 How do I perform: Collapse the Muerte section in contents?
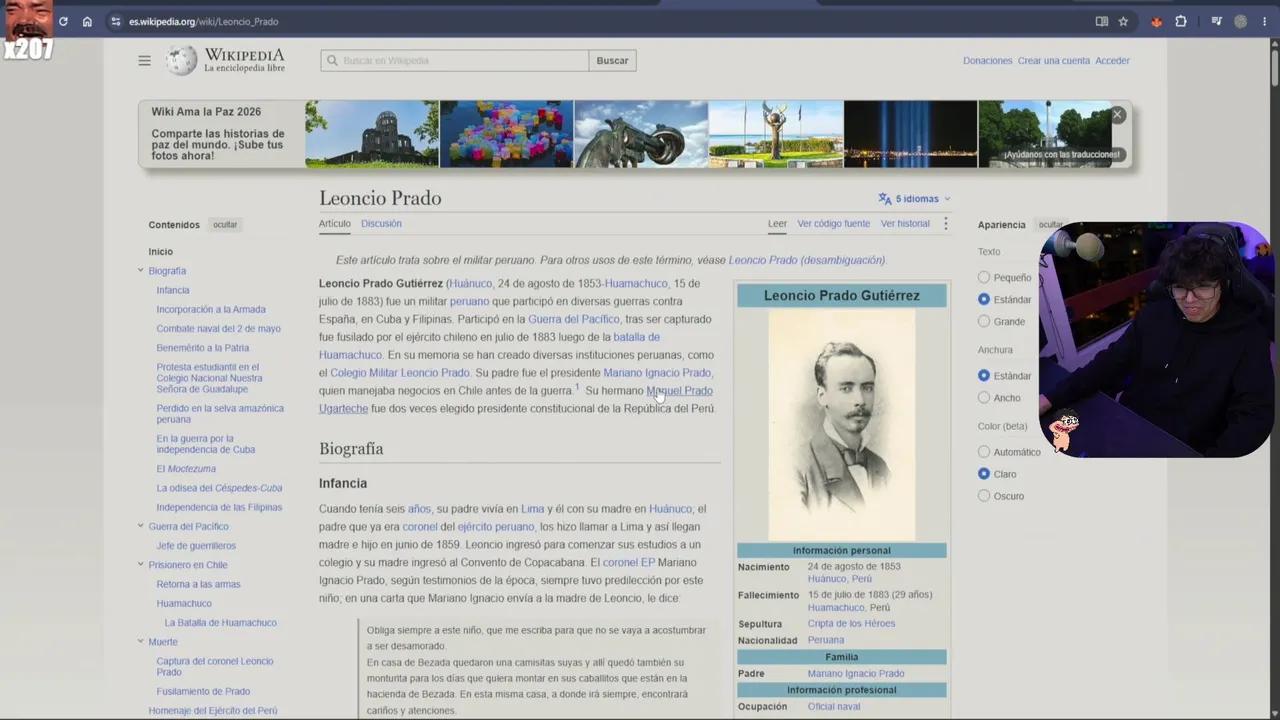[x=141, y=642]
